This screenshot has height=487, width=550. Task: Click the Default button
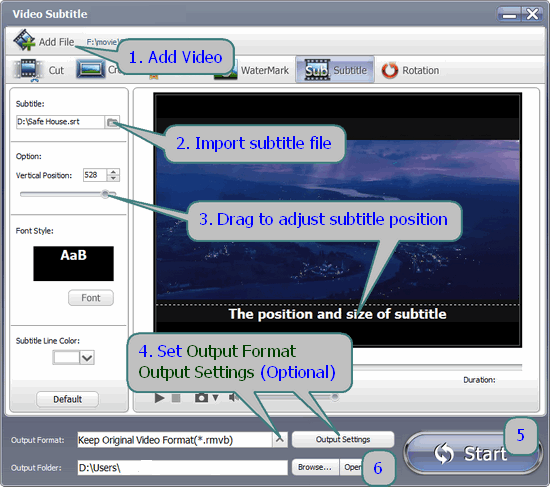(67, 399)
